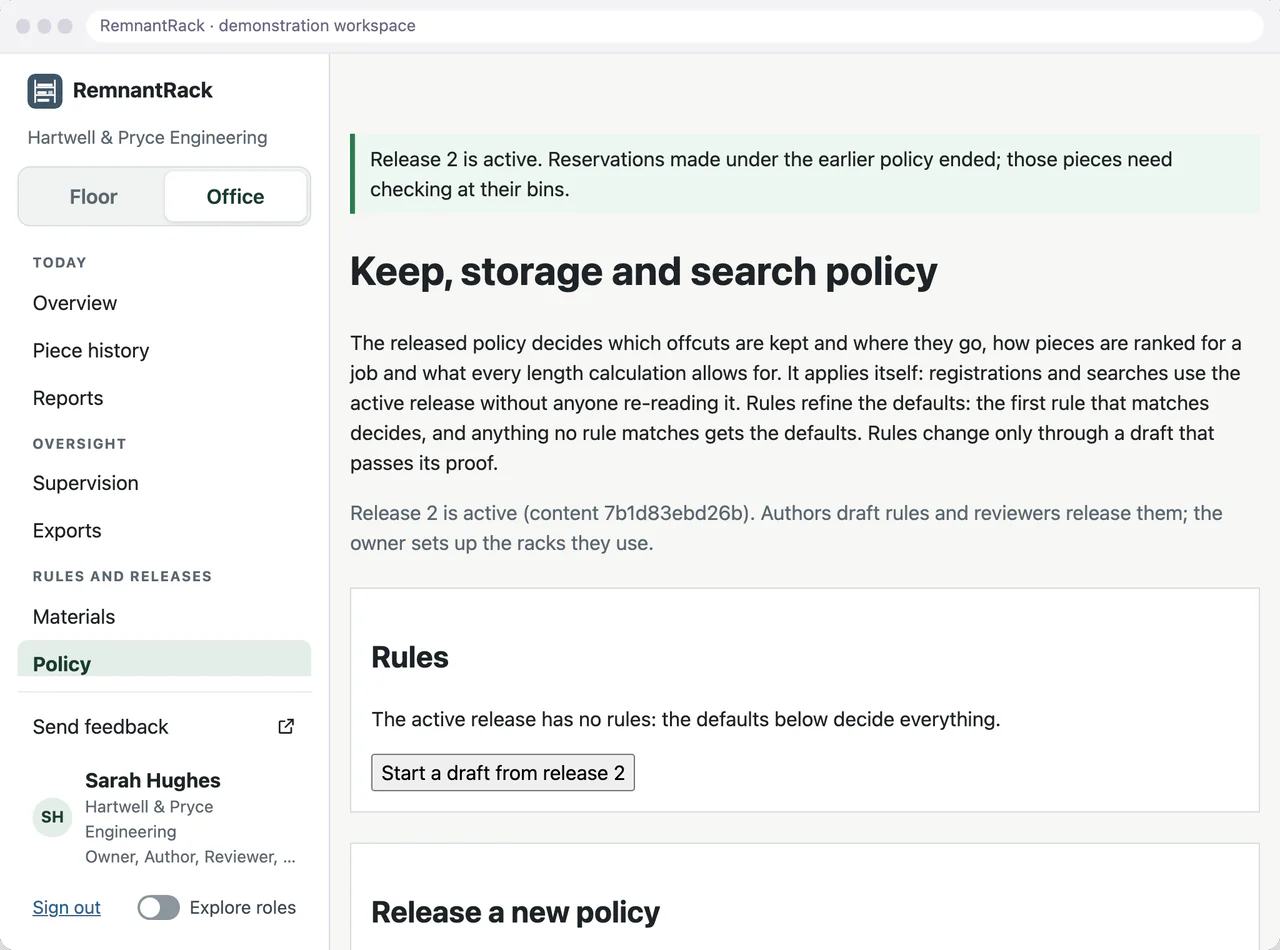Open Overview in the sidebar

click(165, 303)
